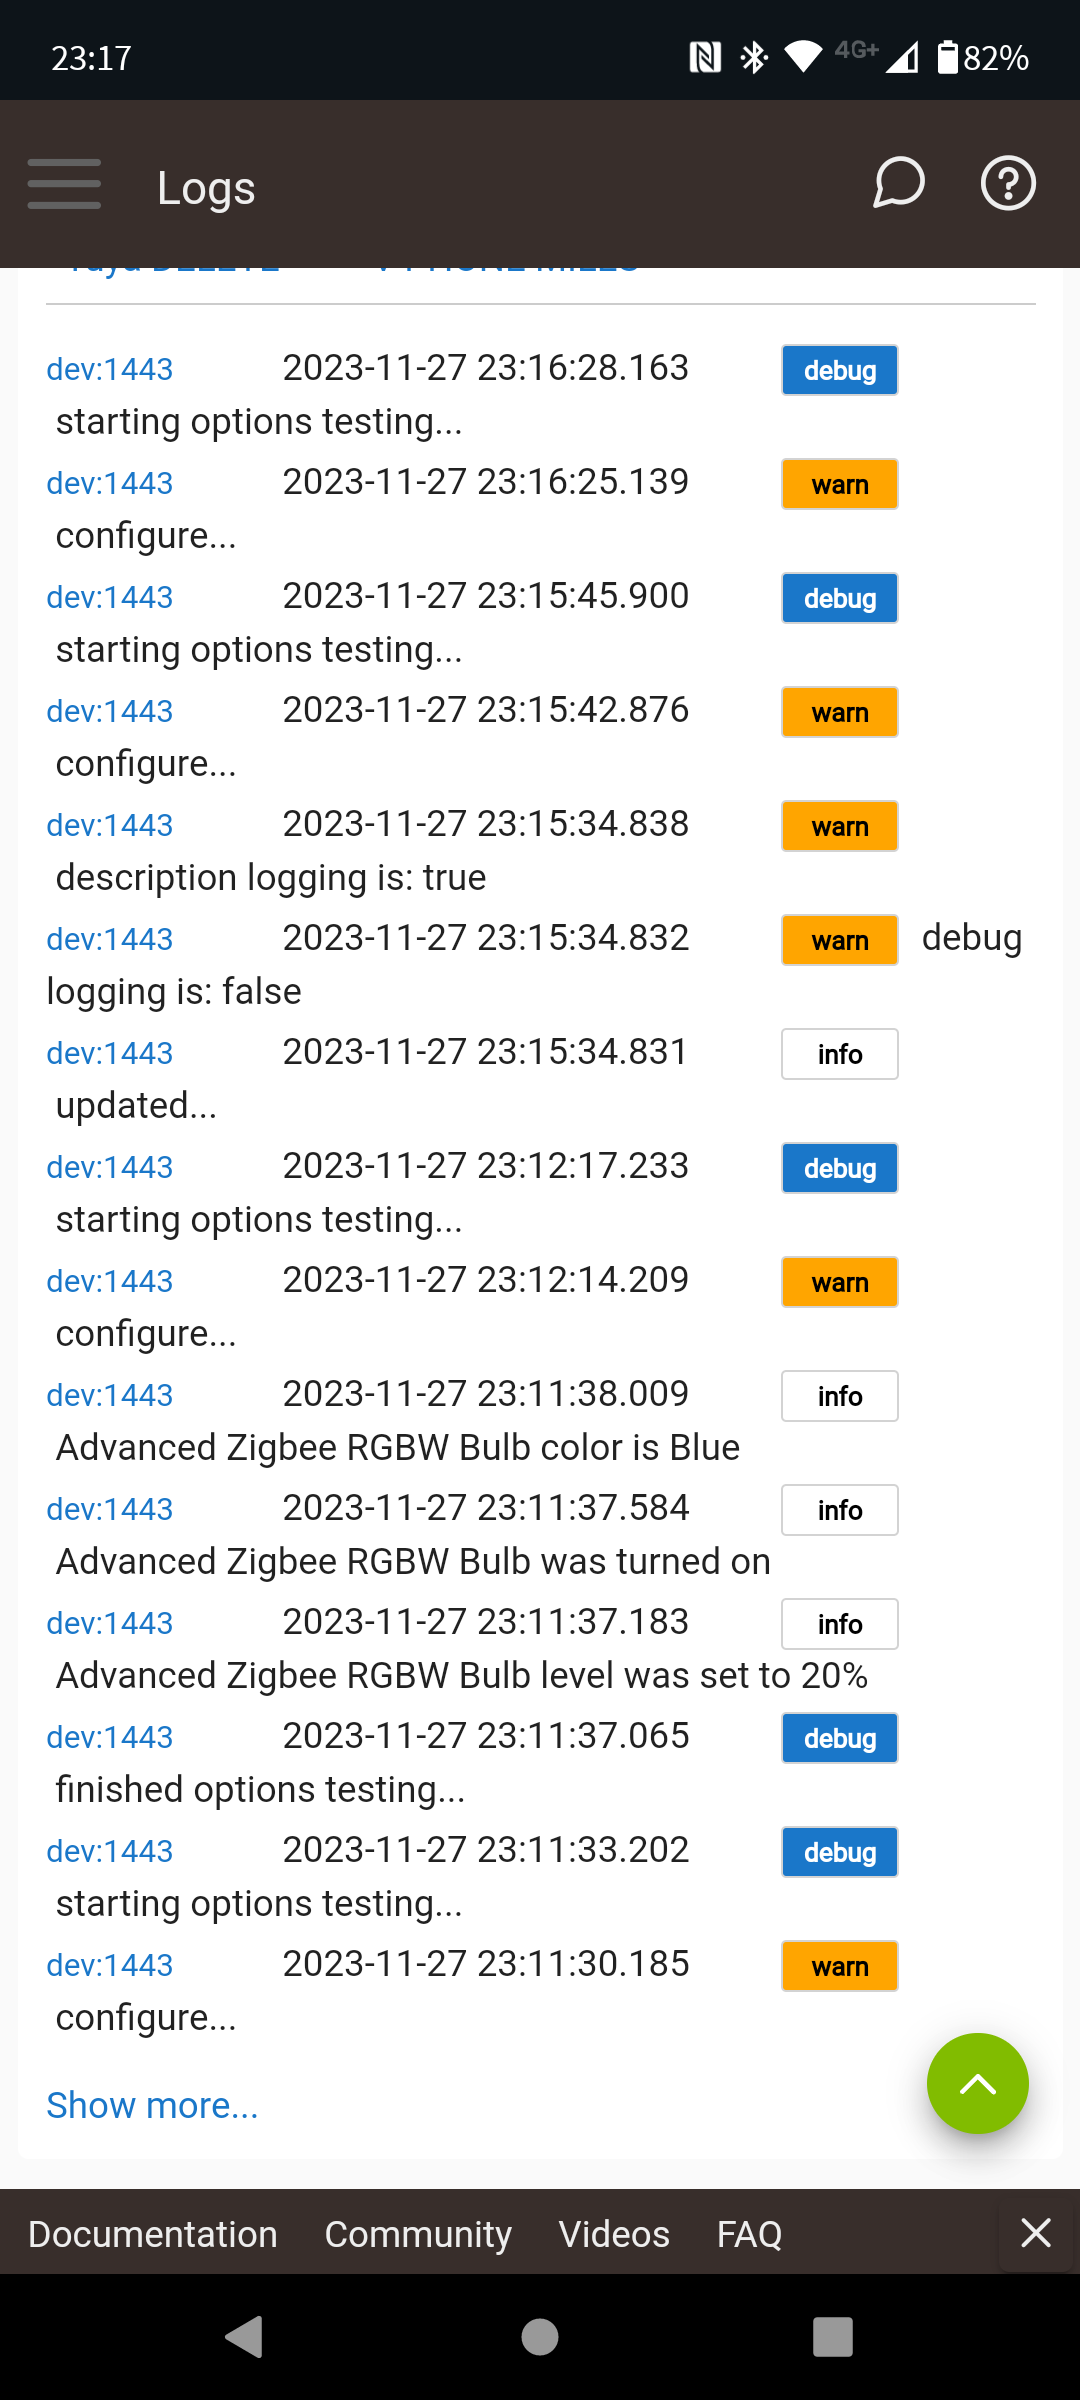Tap the Android home circle button
This screenshot has height=2400, width=1080.
tap(540, 2337)
